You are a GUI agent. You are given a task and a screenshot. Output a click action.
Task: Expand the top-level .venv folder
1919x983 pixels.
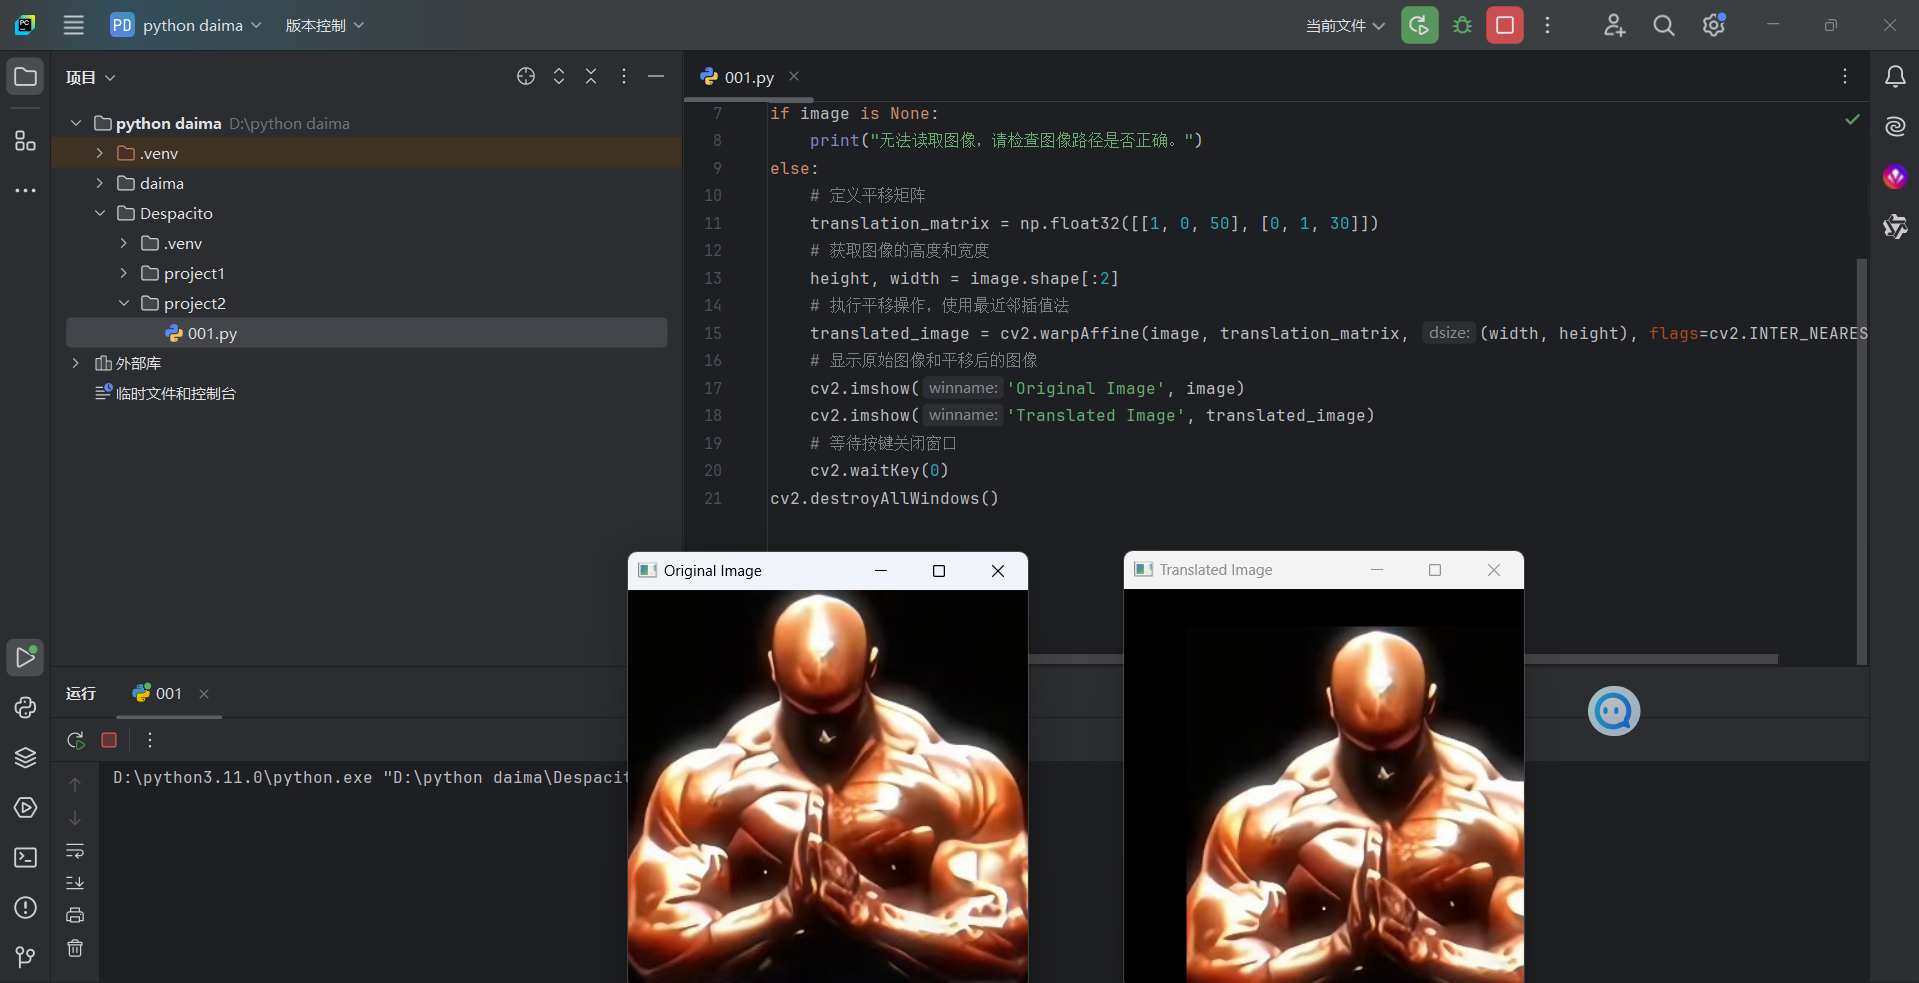(100, 153)
